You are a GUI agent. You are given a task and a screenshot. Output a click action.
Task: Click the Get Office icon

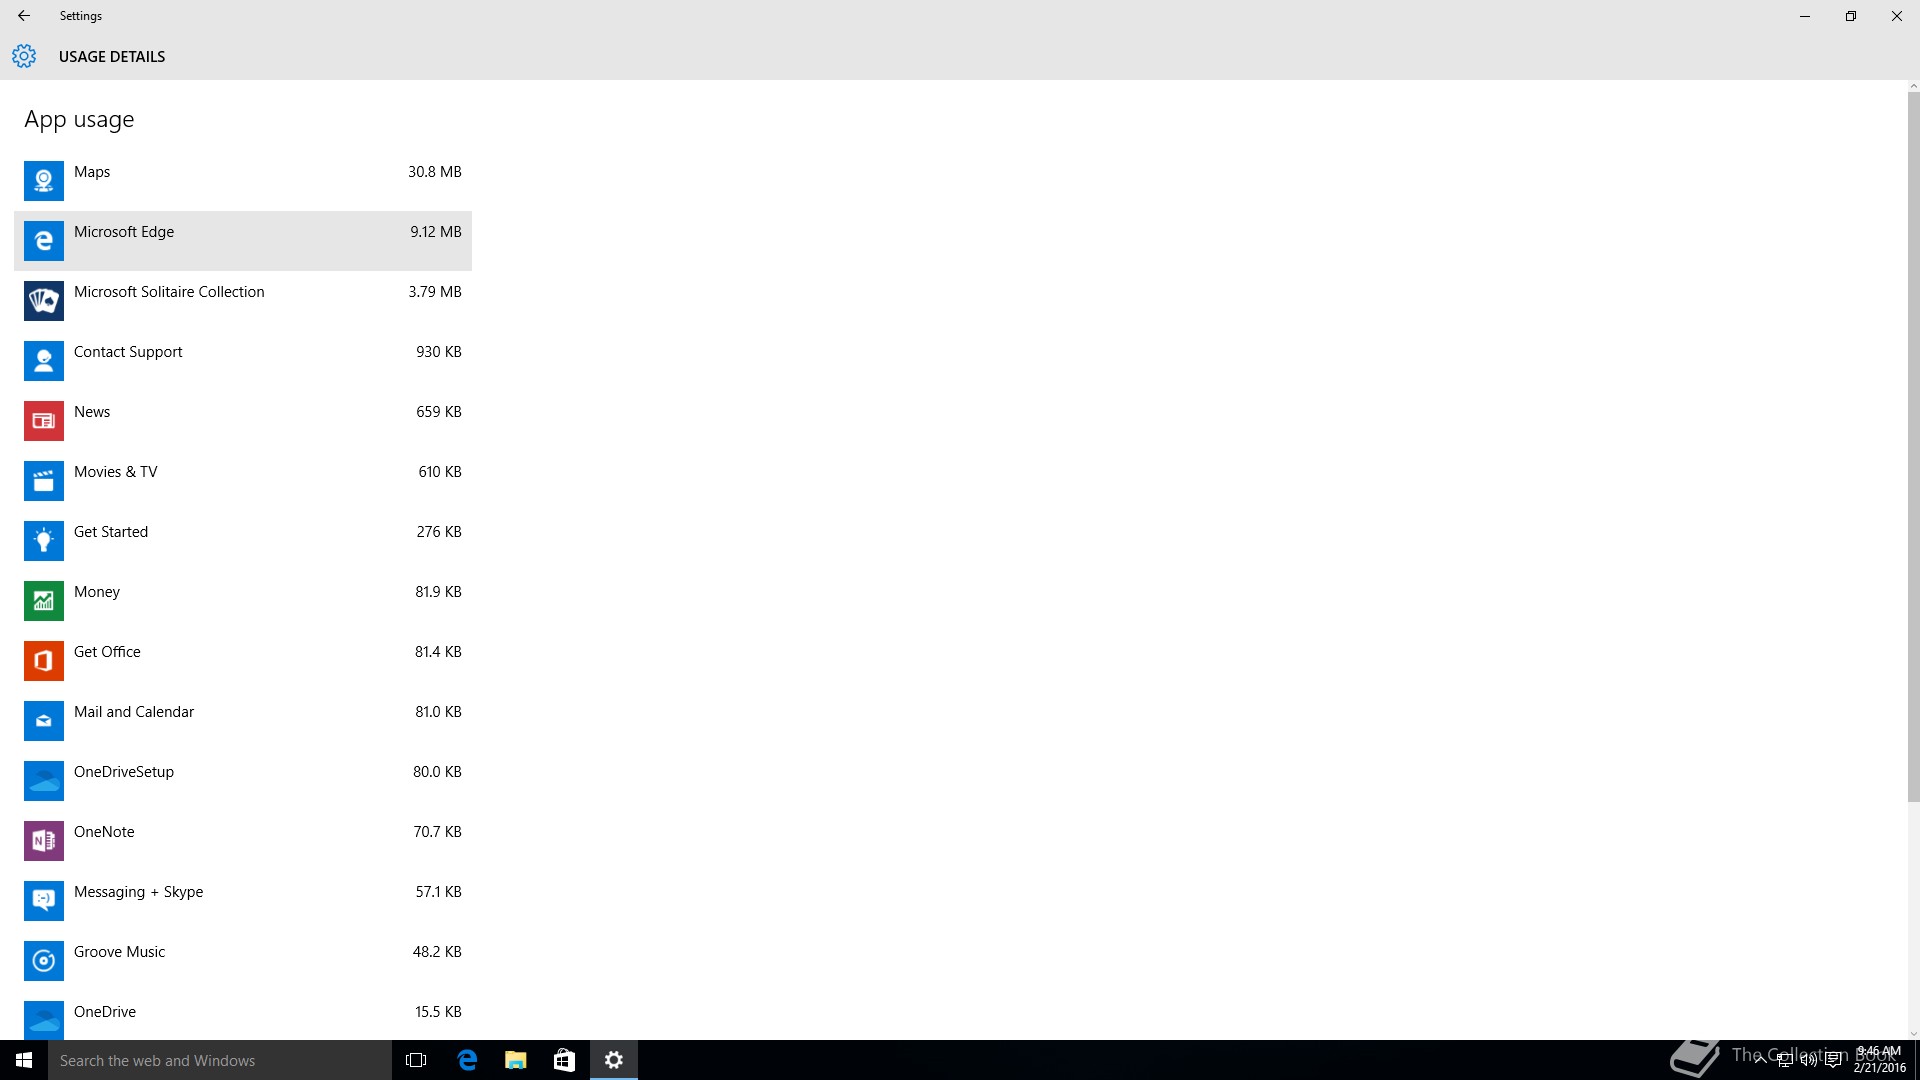(43, 661)
